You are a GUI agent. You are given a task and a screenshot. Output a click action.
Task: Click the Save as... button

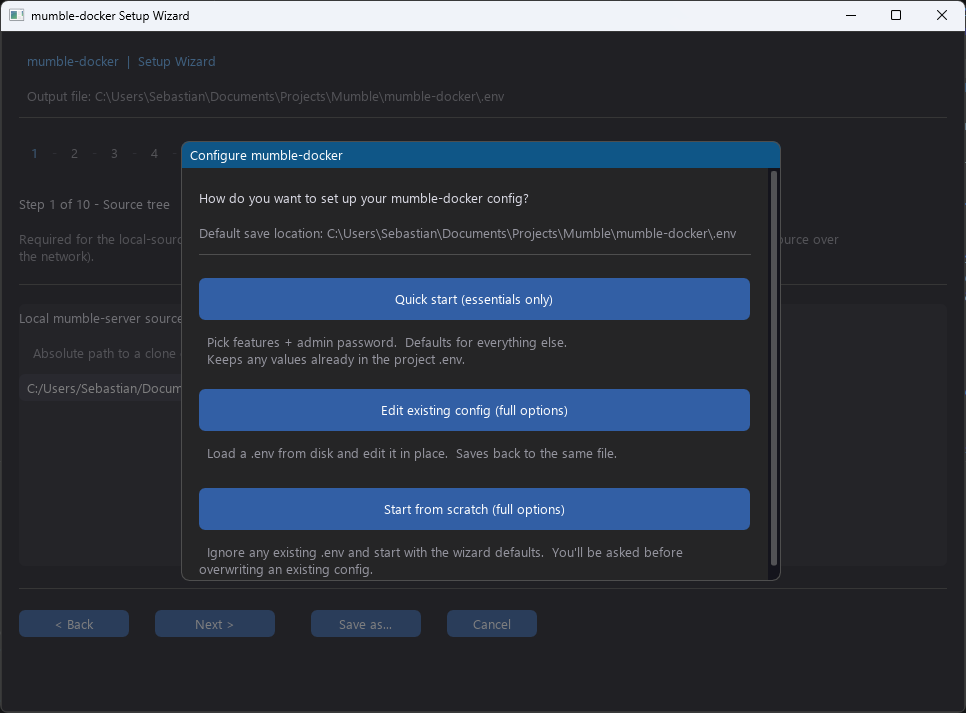(x=365, y=624)
